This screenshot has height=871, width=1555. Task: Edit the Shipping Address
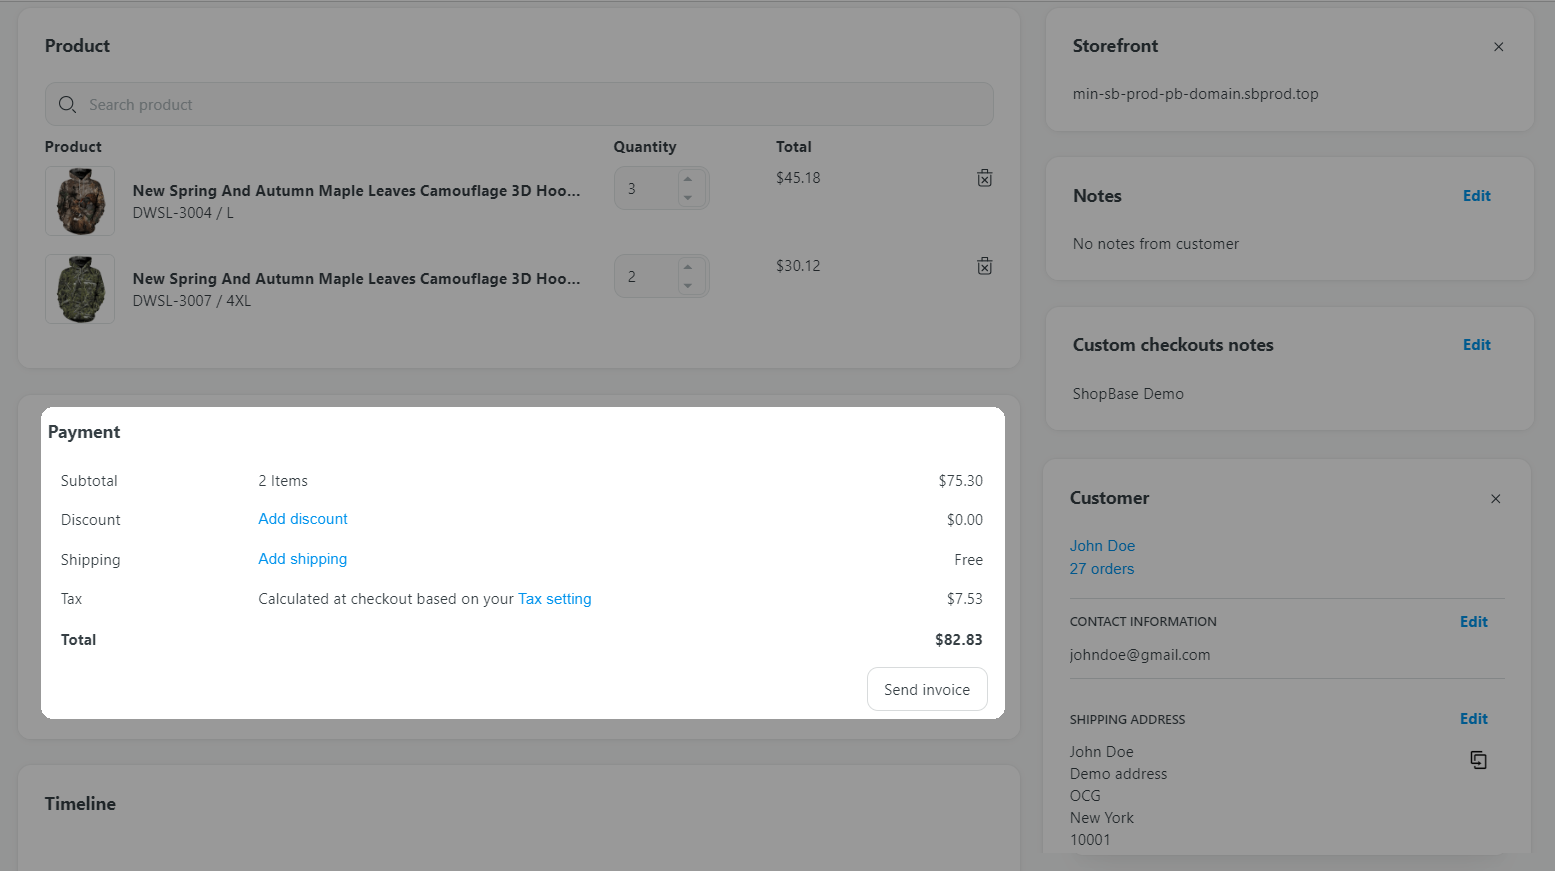pos(1474,719)
